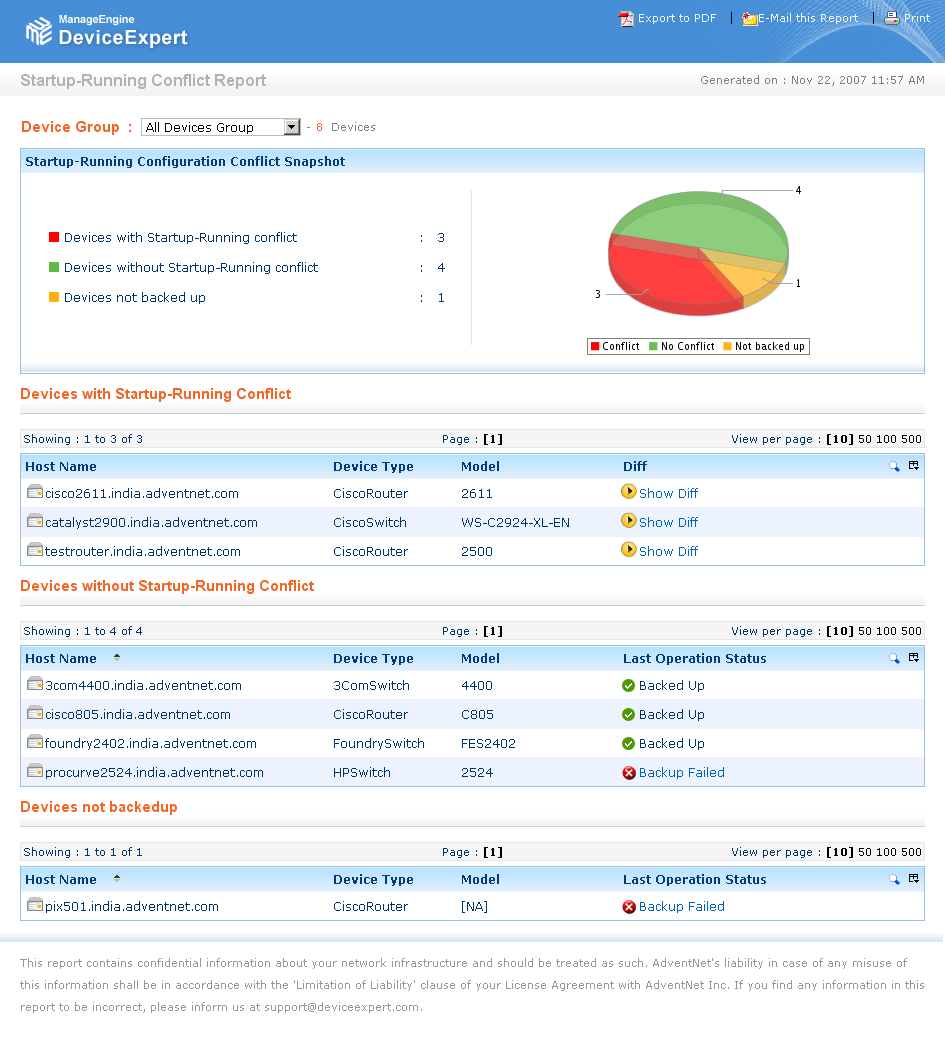Set view per page to 50 in Conflict table
This screenshot has width=945, height=1045.
pyautogui.click(x=864, y=439)
